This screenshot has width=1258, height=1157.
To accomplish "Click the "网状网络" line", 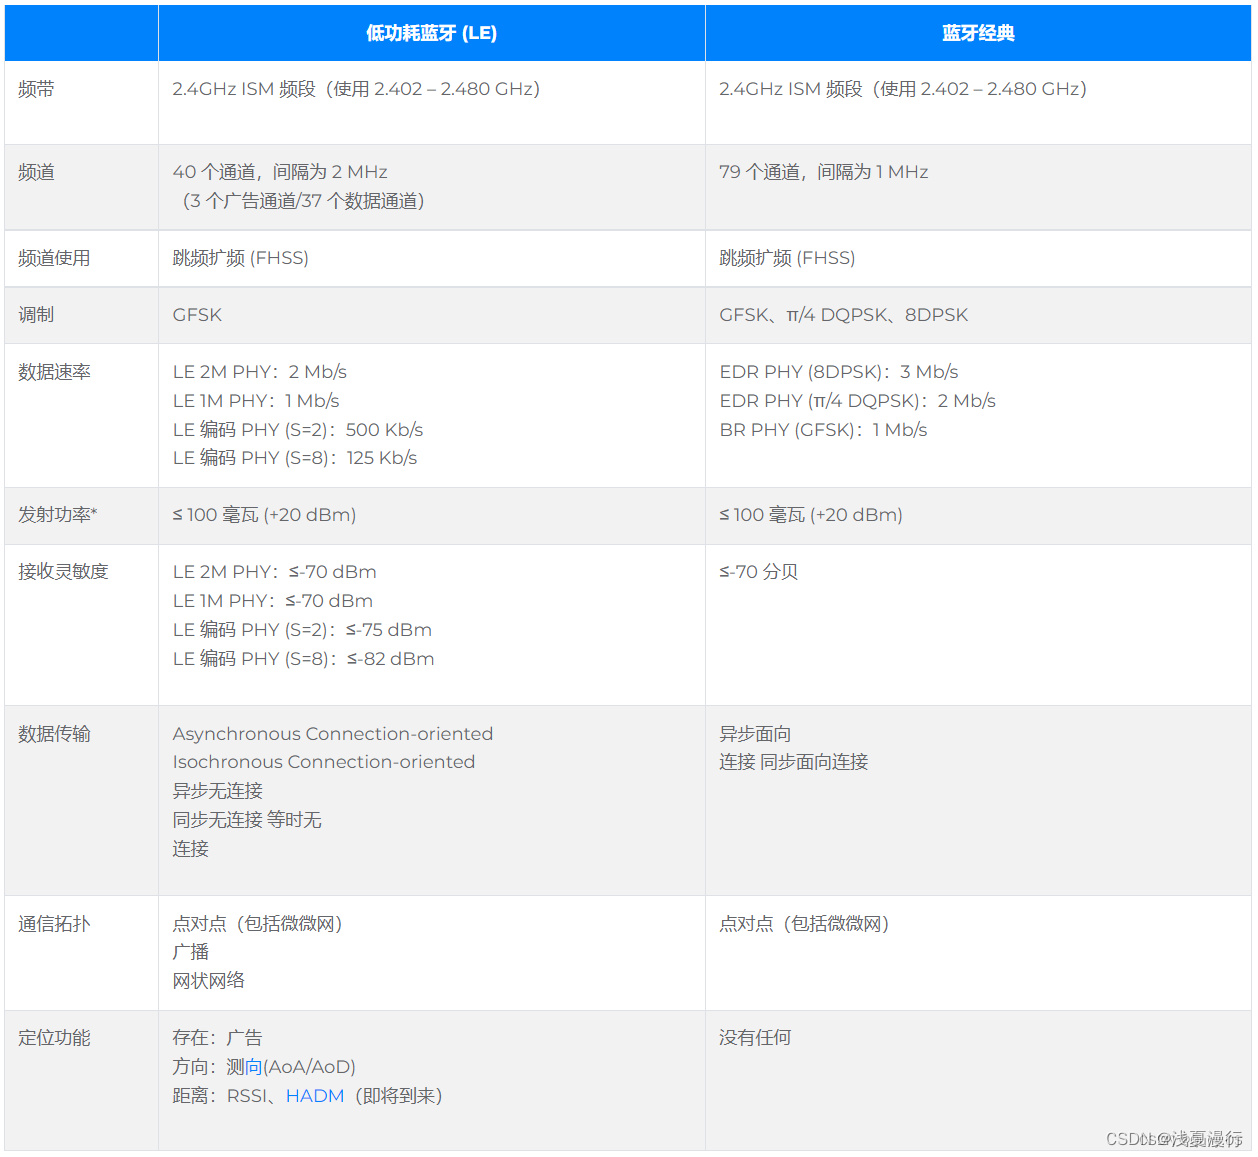I will [x=208, y=981].
